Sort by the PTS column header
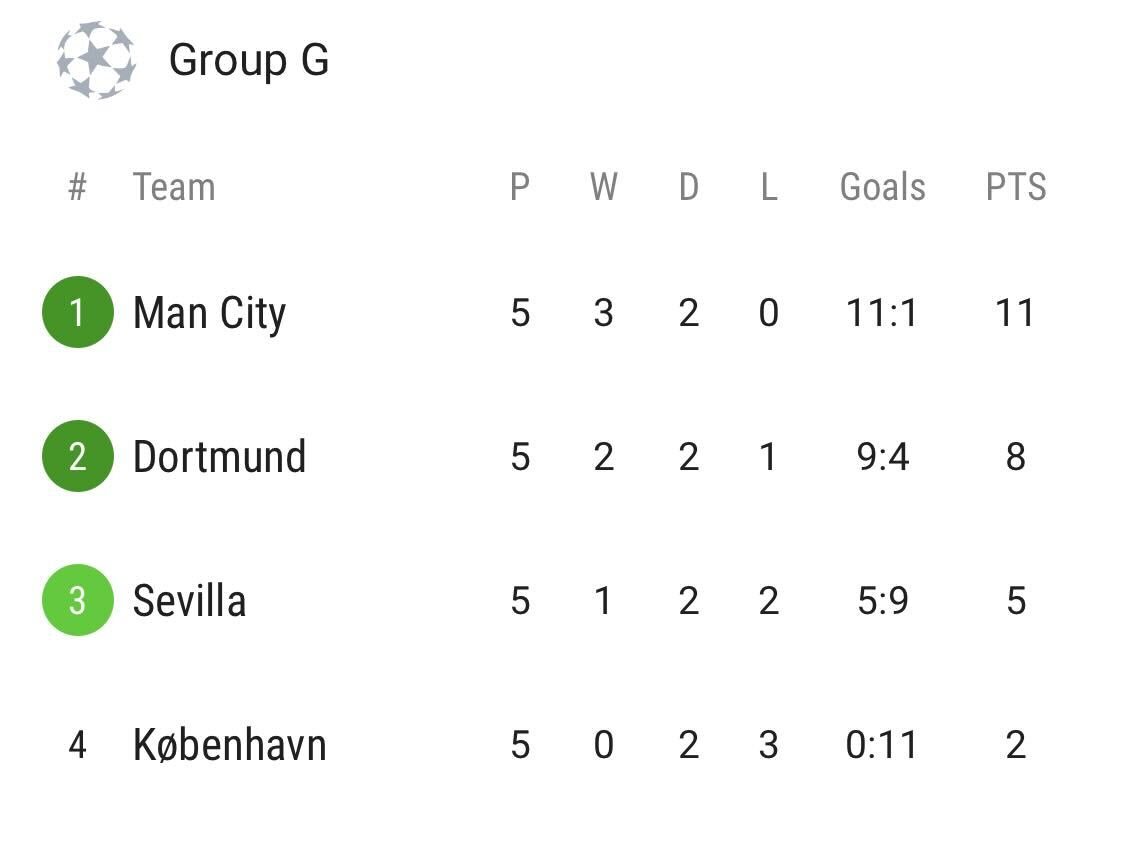Viewport: 1125px width, 842px height. (x=1015, y=187)
